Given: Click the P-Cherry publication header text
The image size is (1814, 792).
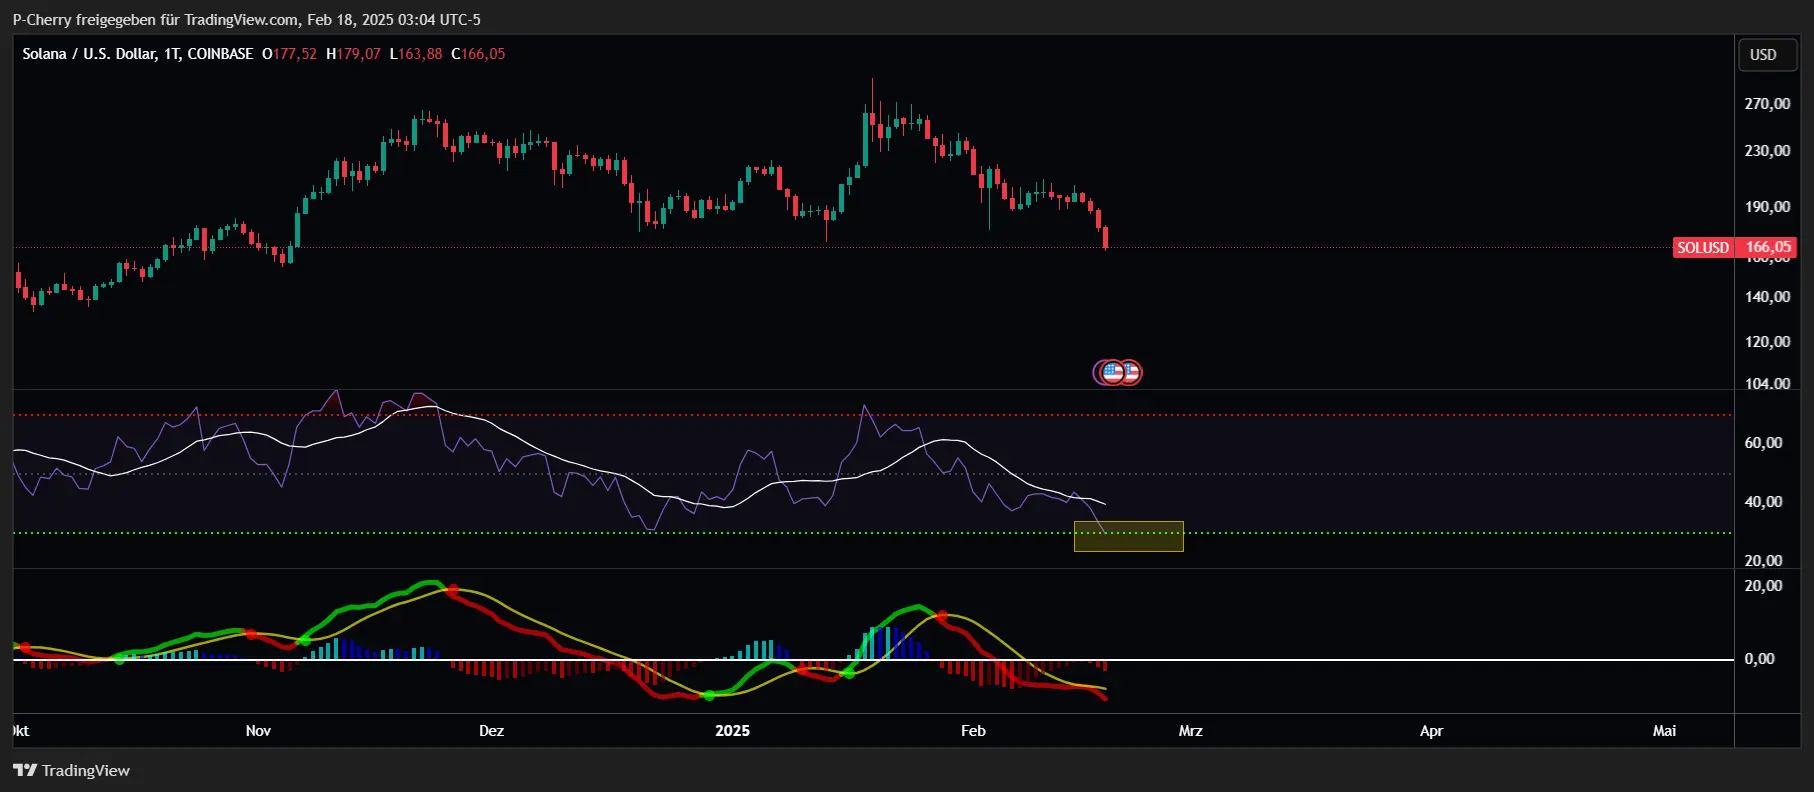Looking at the screenshot, I should click(246, 20).
